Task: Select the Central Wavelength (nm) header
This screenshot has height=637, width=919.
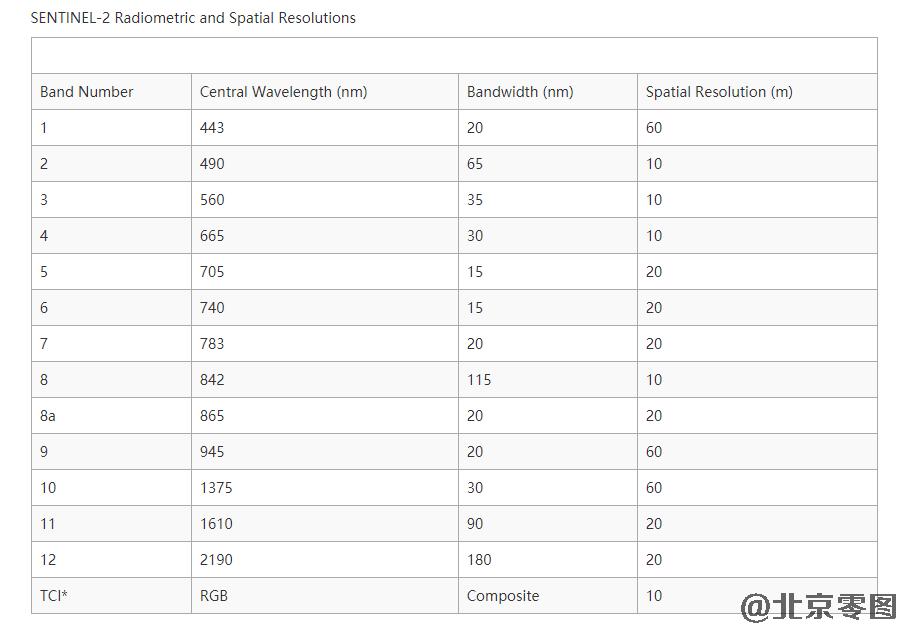Action: [283, 92]
